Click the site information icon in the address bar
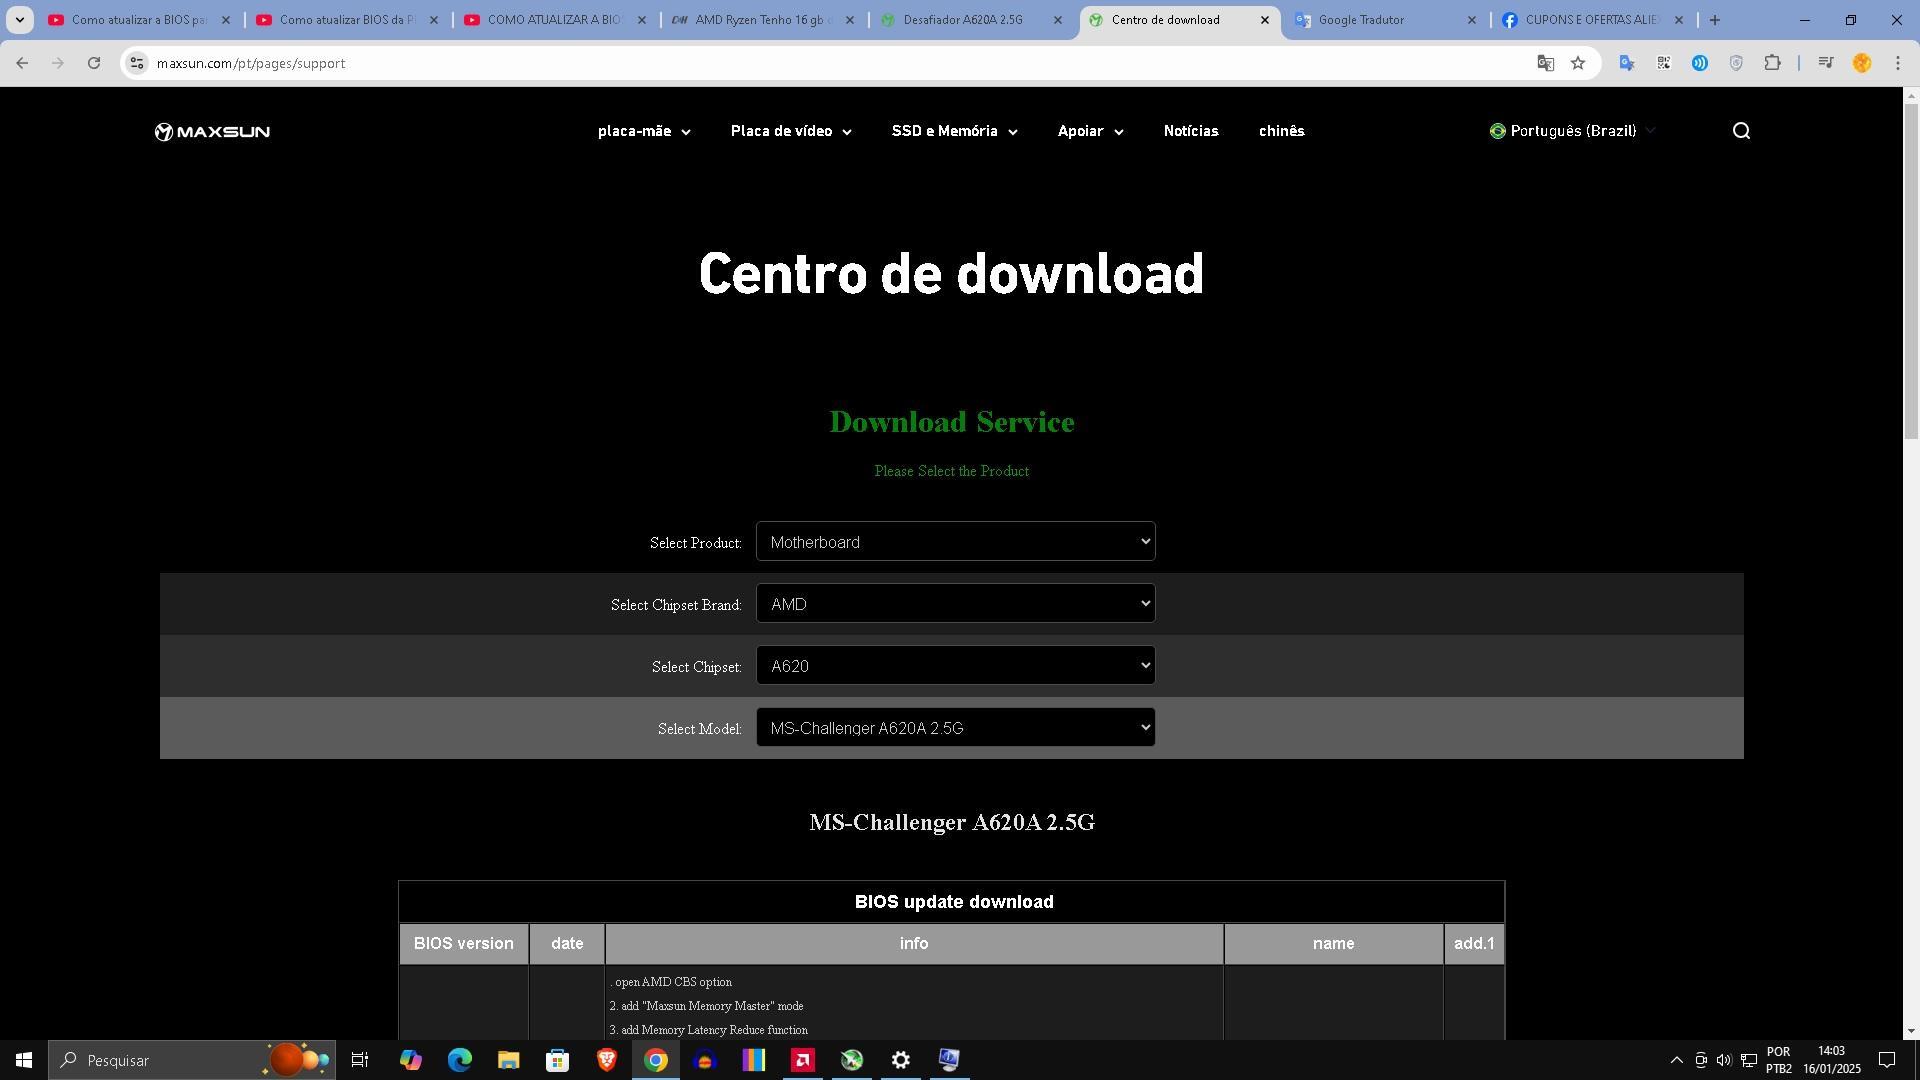Image resolution: width=1920 pixels, height=1080 pixels. pyautogui.click(x=137, y=63)
